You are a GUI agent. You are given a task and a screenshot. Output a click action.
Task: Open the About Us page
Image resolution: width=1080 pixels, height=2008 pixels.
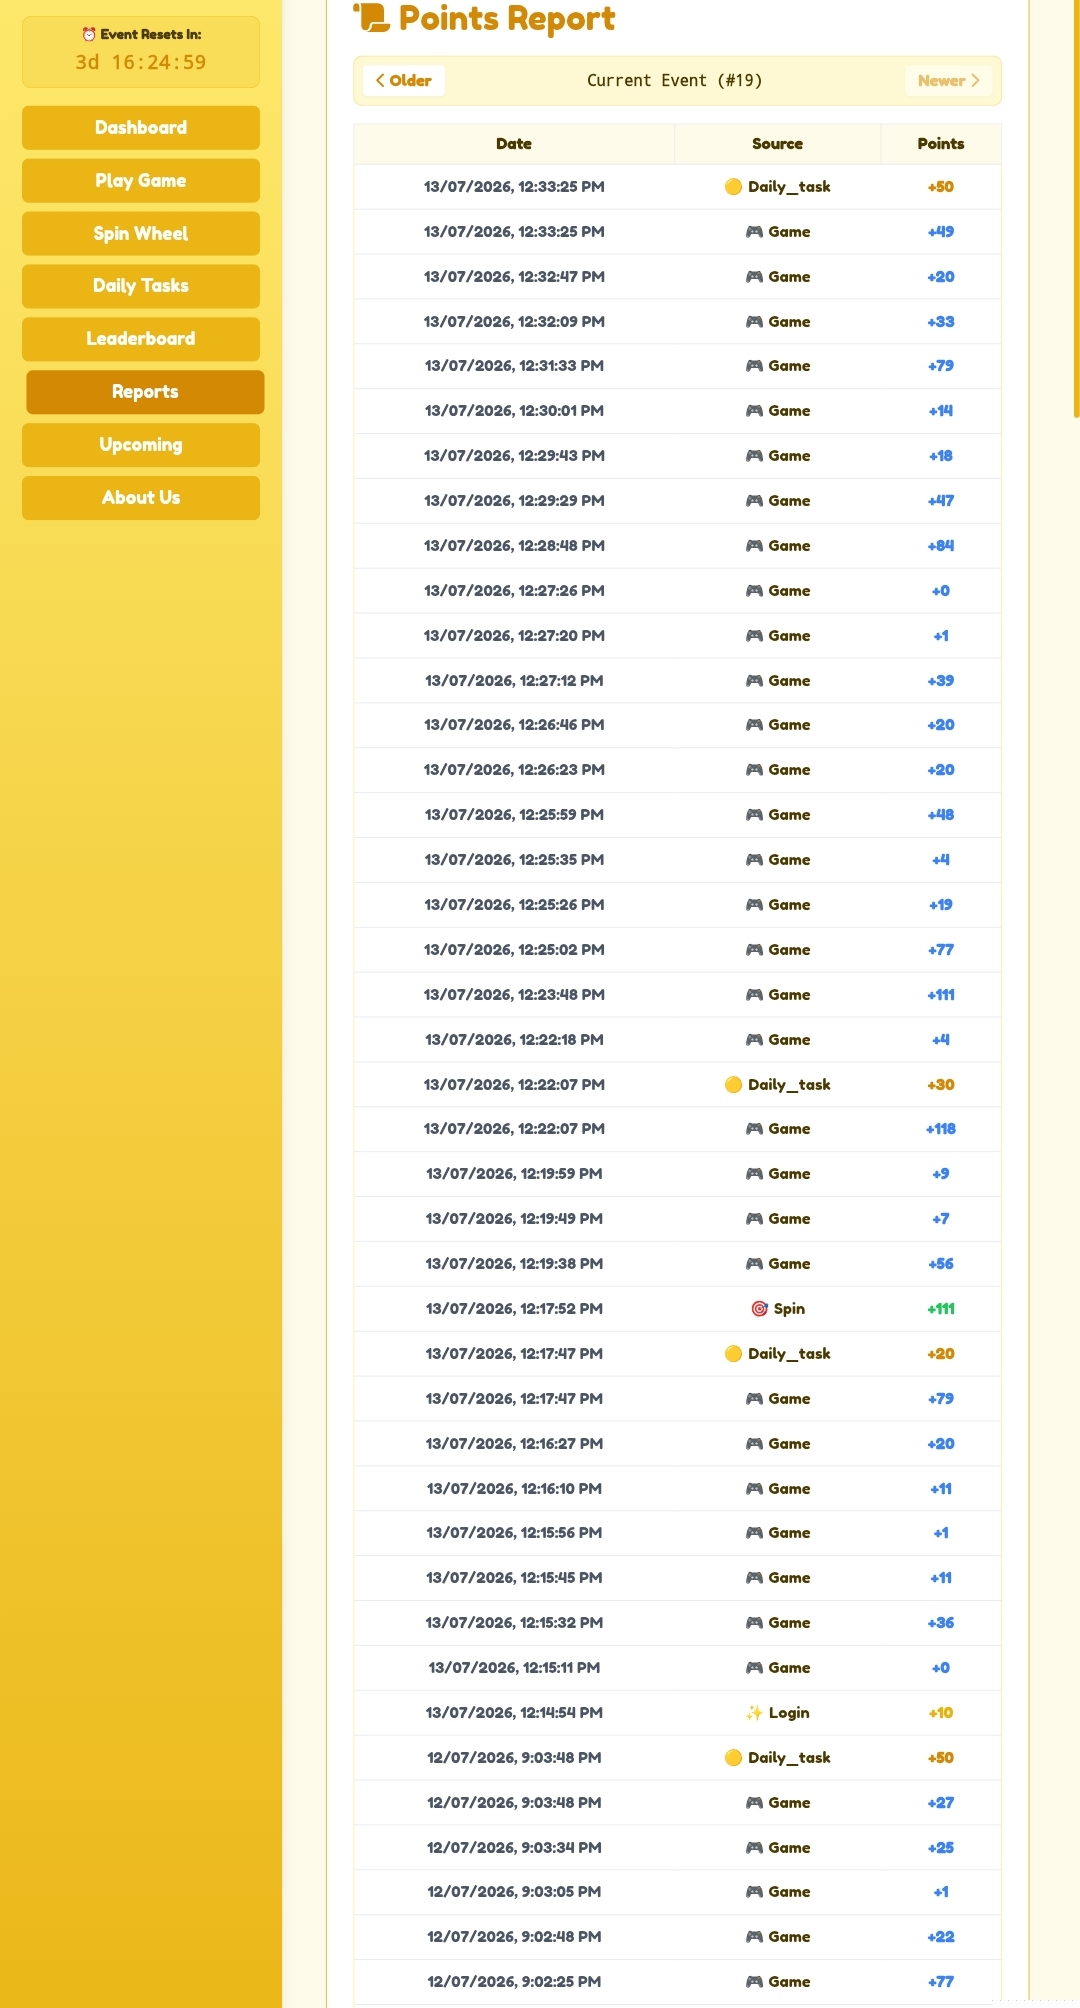click(x=141, y=498)
